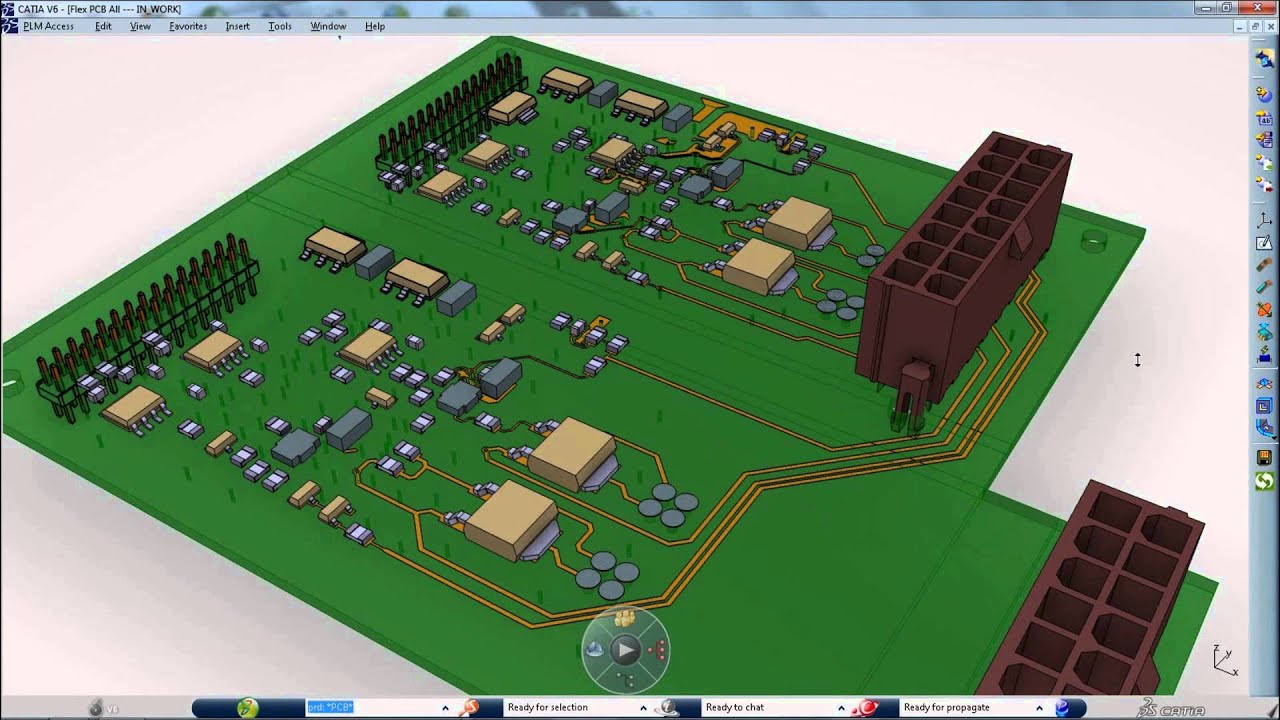Open the Tools menu
The width and height of the screenshot is (1280, 720).
(x=280, y=26)
